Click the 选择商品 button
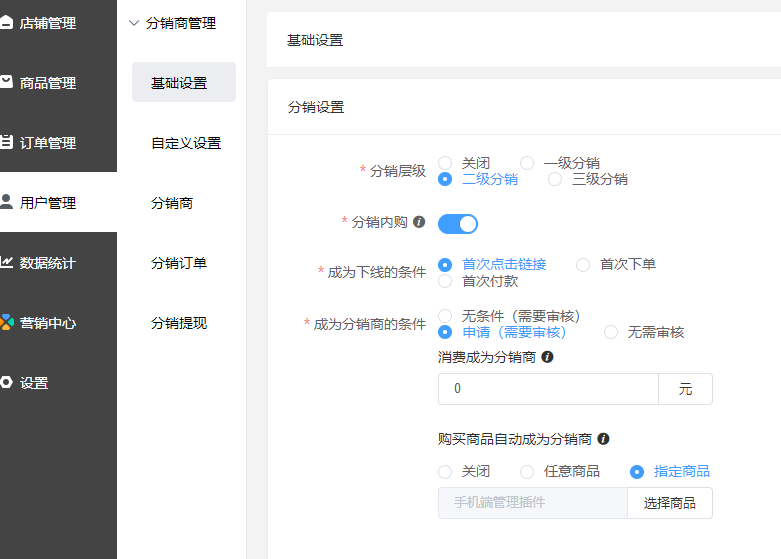Viewport: 781px width, 559px height. (x=669, y=503)
